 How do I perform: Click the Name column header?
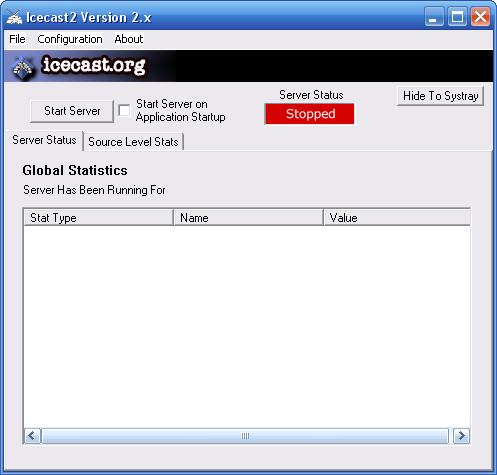tap(249, 218)
